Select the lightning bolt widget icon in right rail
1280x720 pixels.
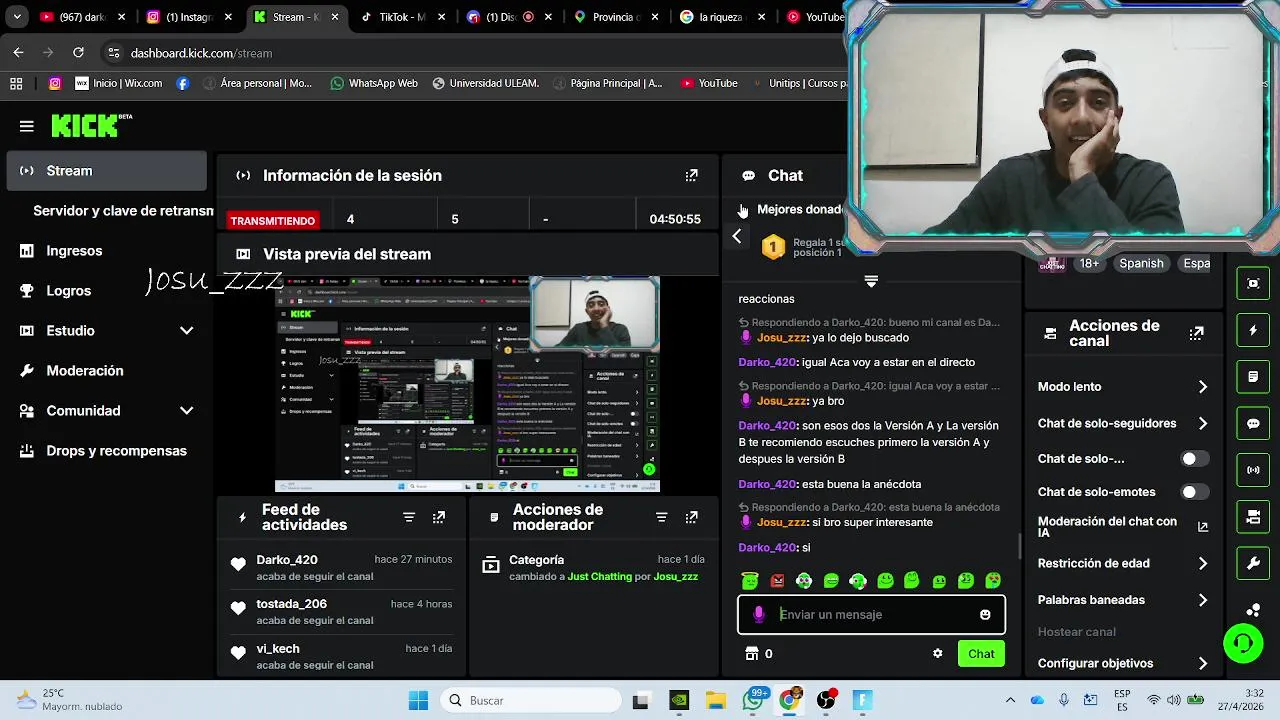click(1253, 330)
